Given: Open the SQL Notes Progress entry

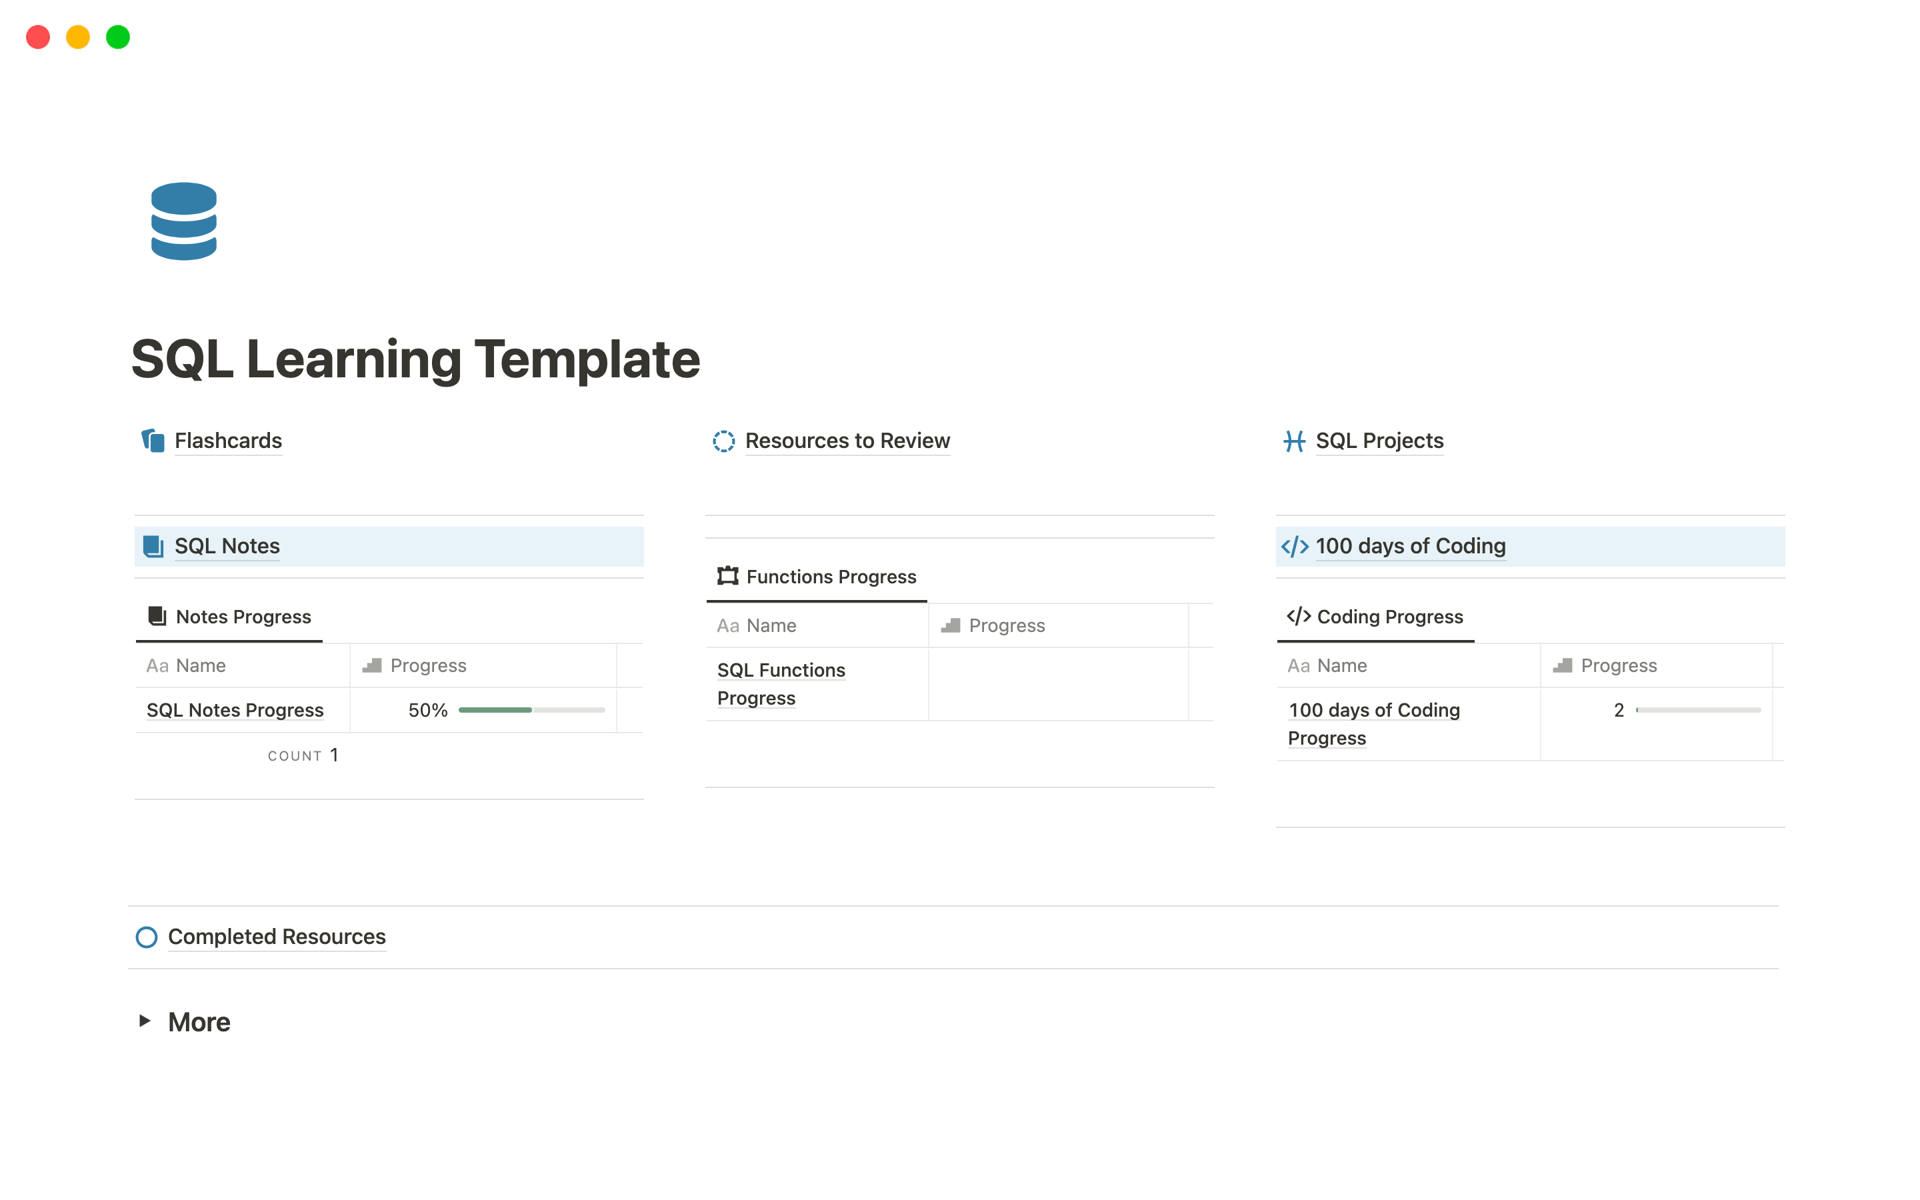Looking at the screenshot, I should 235,710.
